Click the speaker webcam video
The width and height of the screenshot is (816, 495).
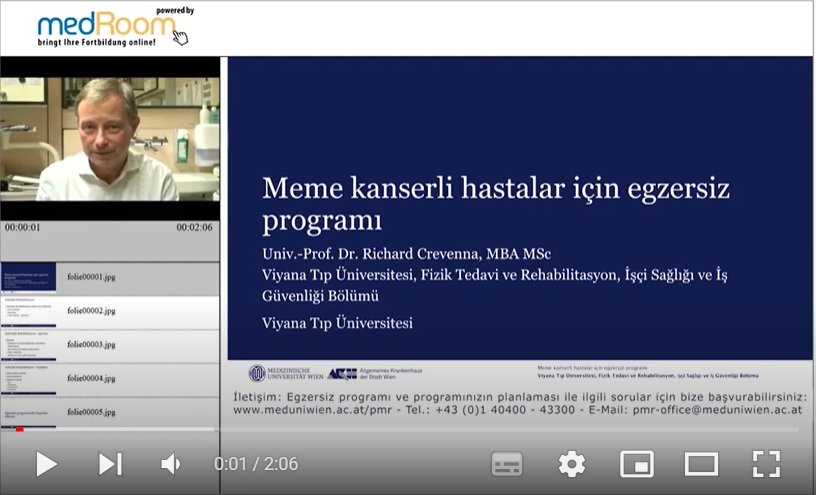[x=109, y=138]
